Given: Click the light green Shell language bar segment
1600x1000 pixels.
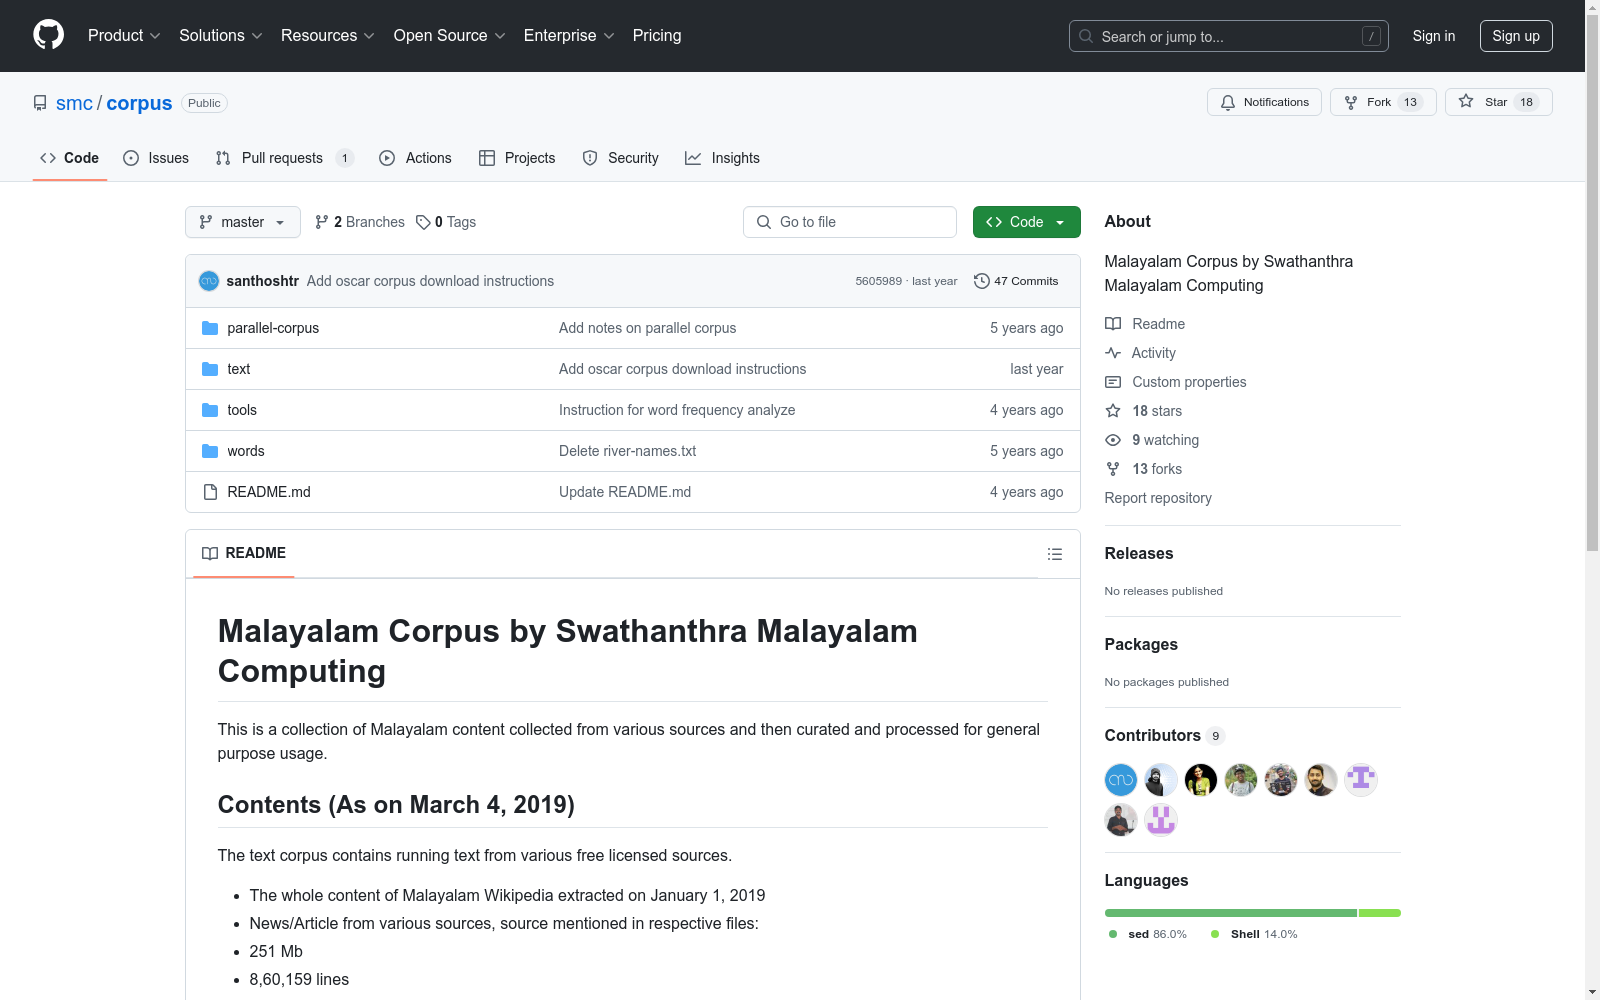Looking at the screenshot, I should tap(1380, 913).
